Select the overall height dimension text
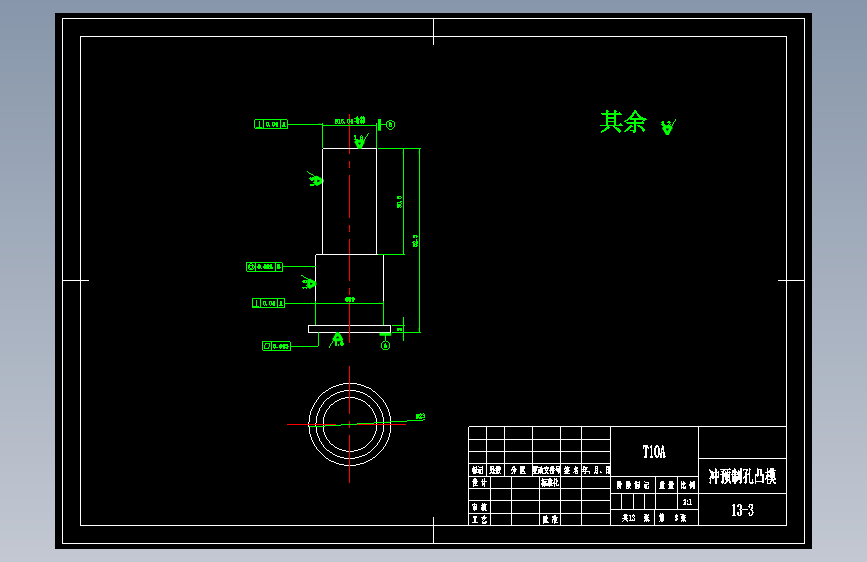 (415, 241)
